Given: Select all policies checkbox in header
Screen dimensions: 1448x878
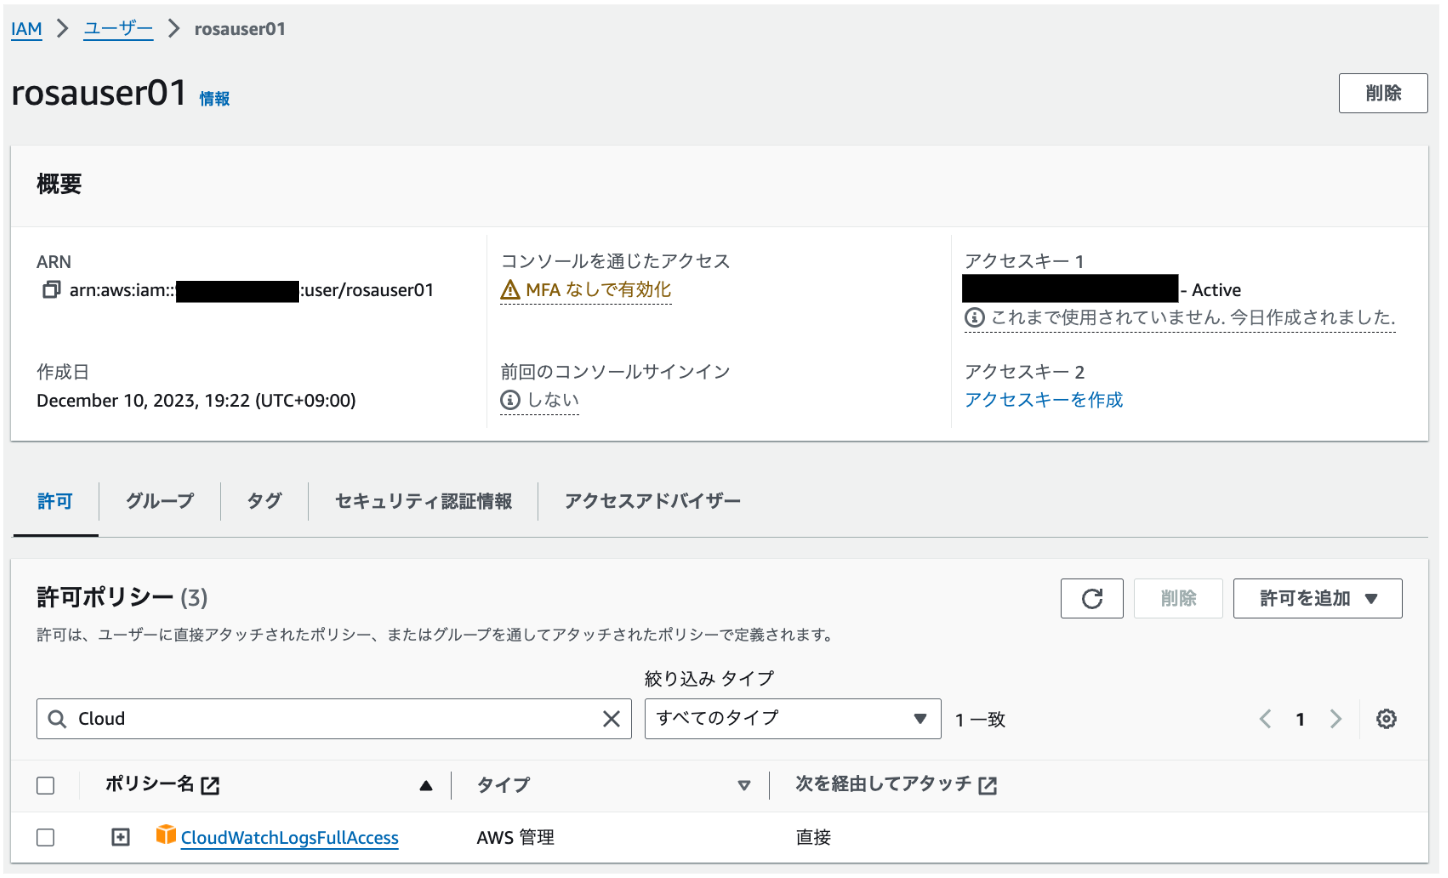Looking at the screenshot, I should pos(46,786).
